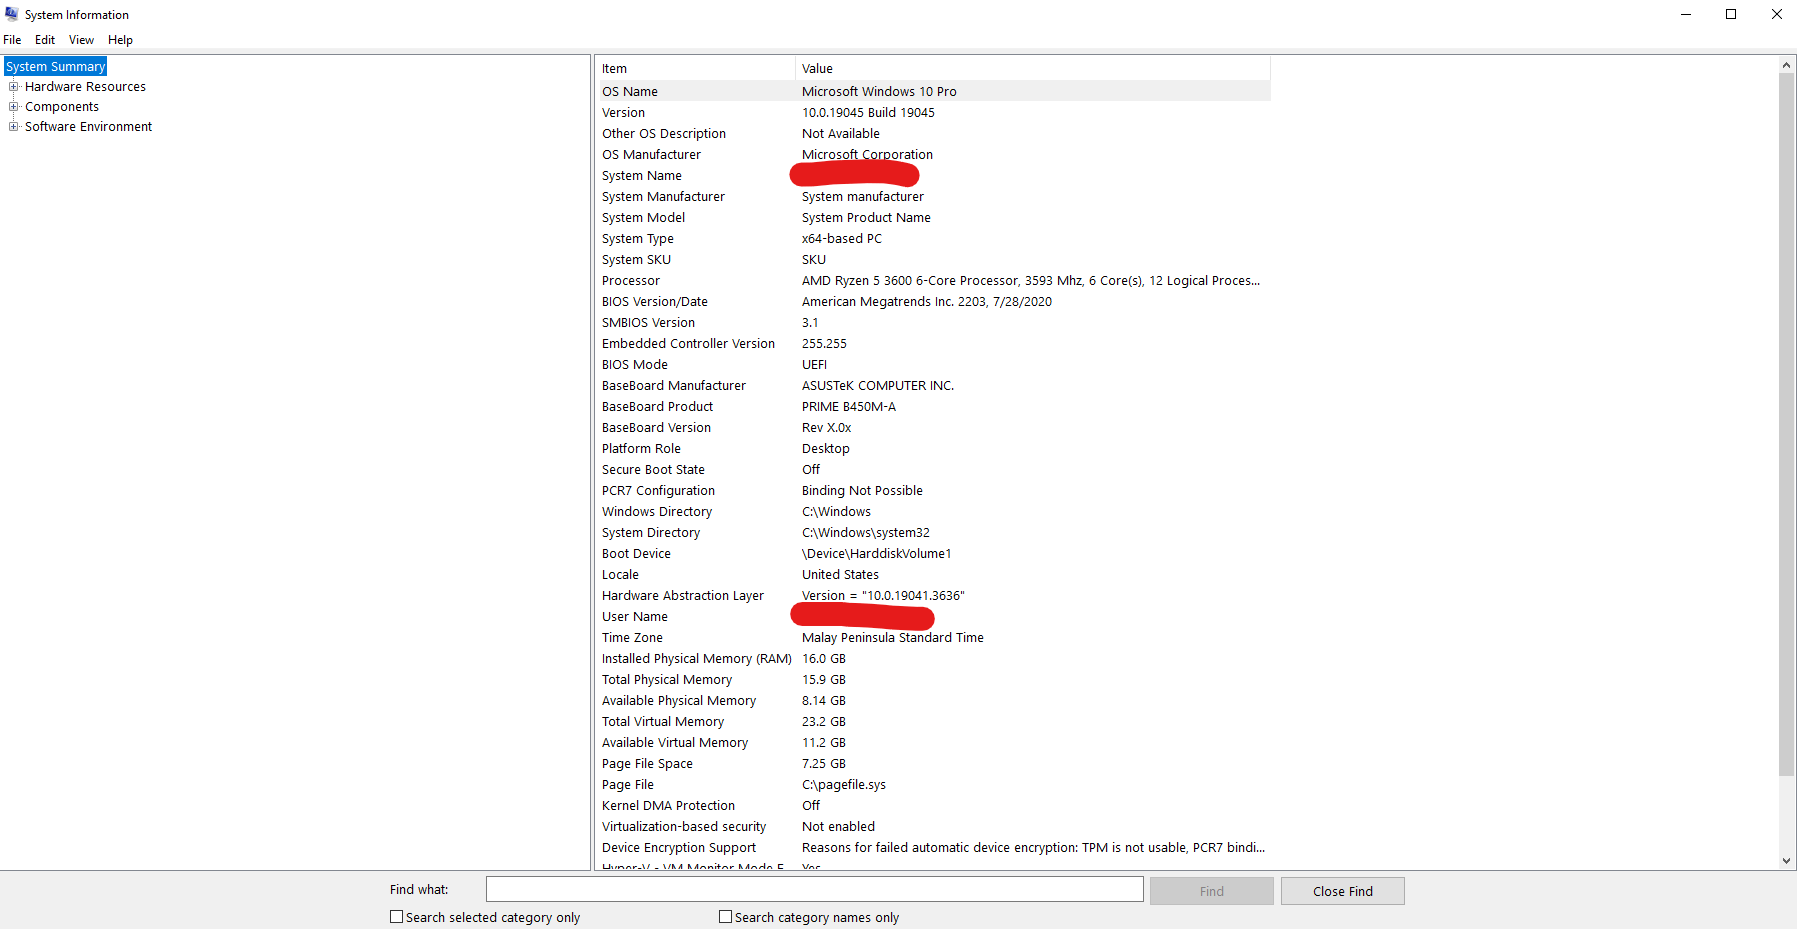
Task: Select the System Type row
Action: coord(934,238)
